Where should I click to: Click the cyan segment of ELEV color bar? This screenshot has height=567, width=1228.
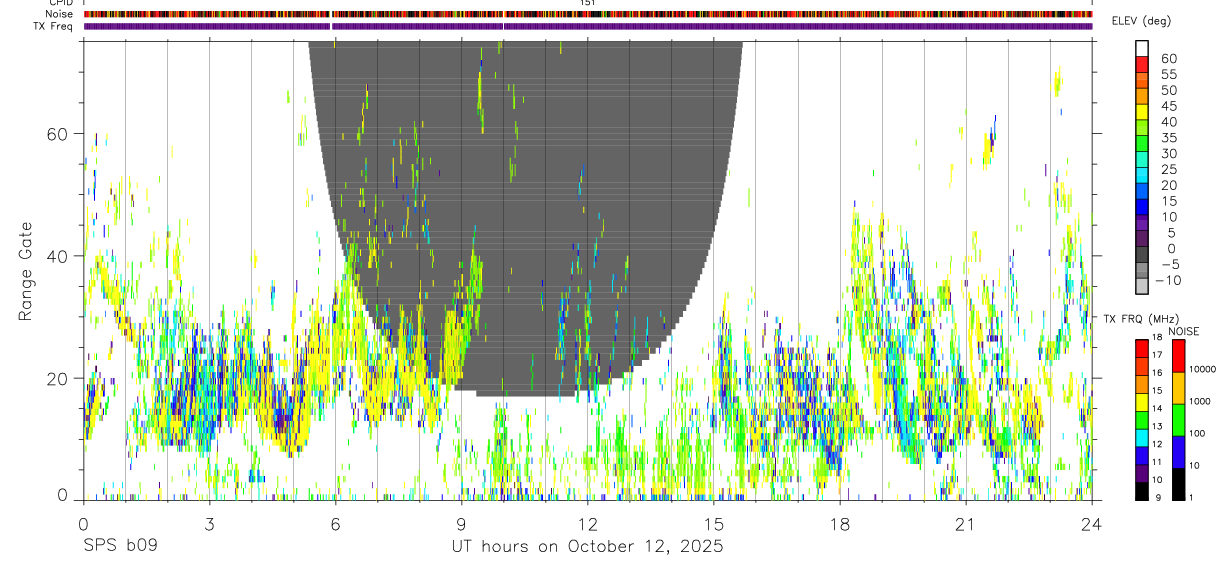(1142, 175)
